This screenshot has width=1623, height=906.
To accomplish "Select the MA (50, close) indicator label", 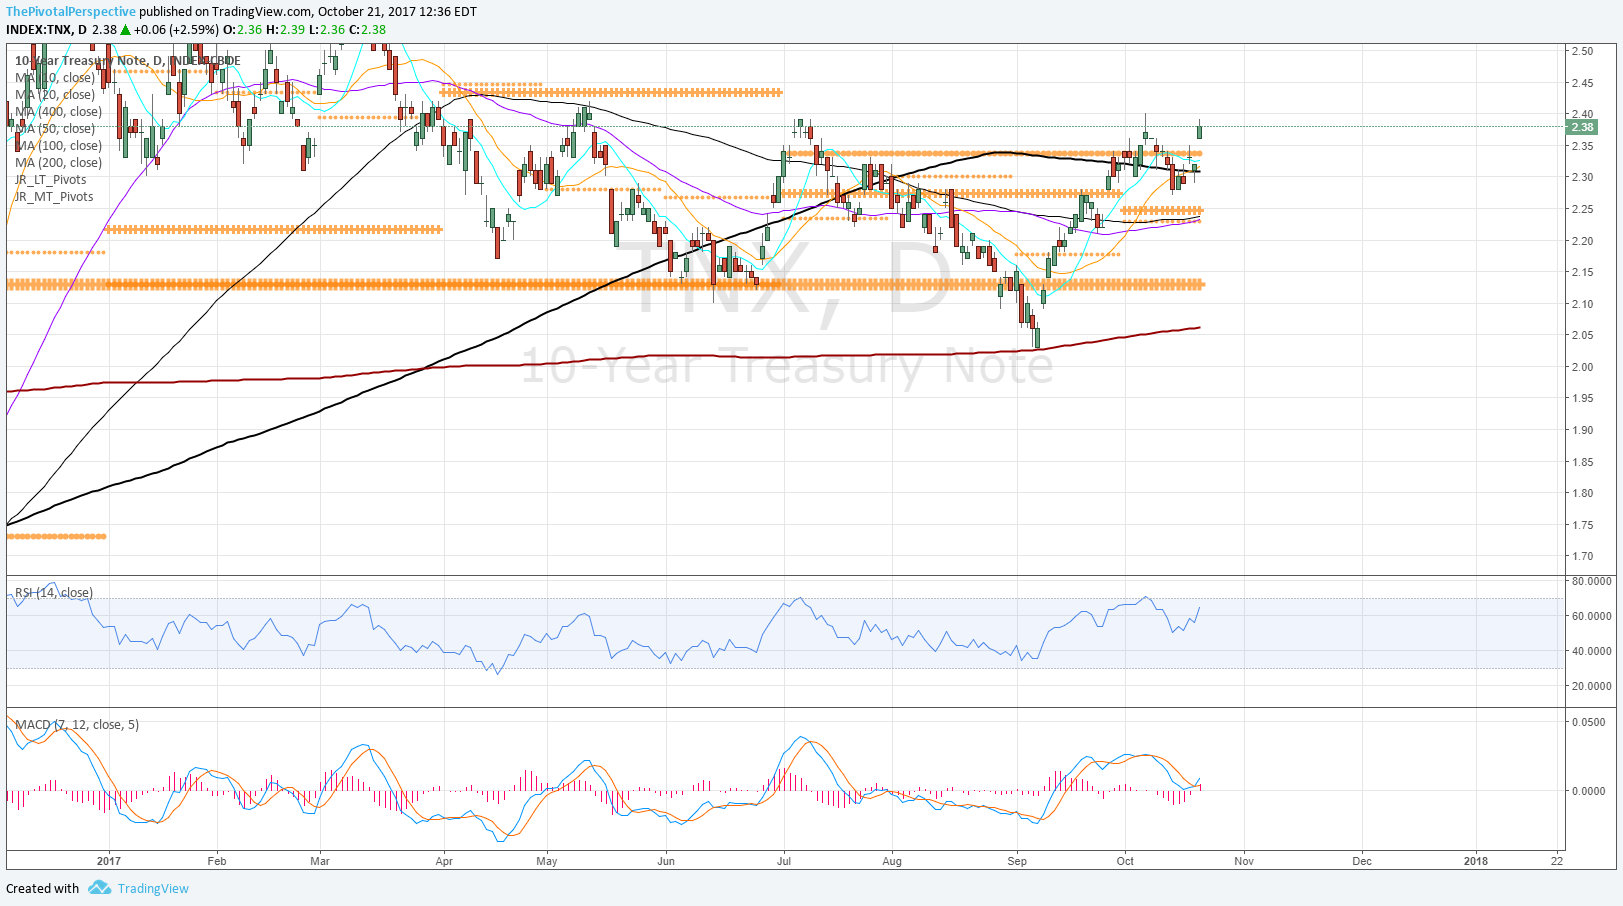I will coord(55,129).
